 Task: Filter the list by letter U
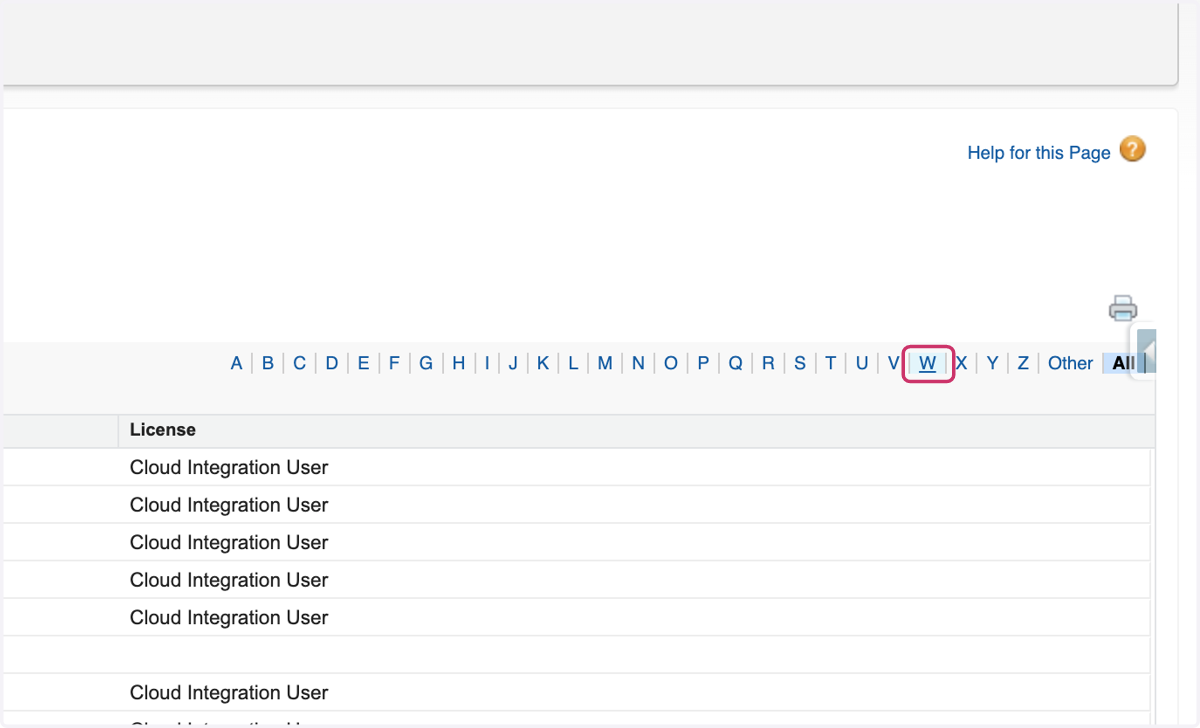862,363
